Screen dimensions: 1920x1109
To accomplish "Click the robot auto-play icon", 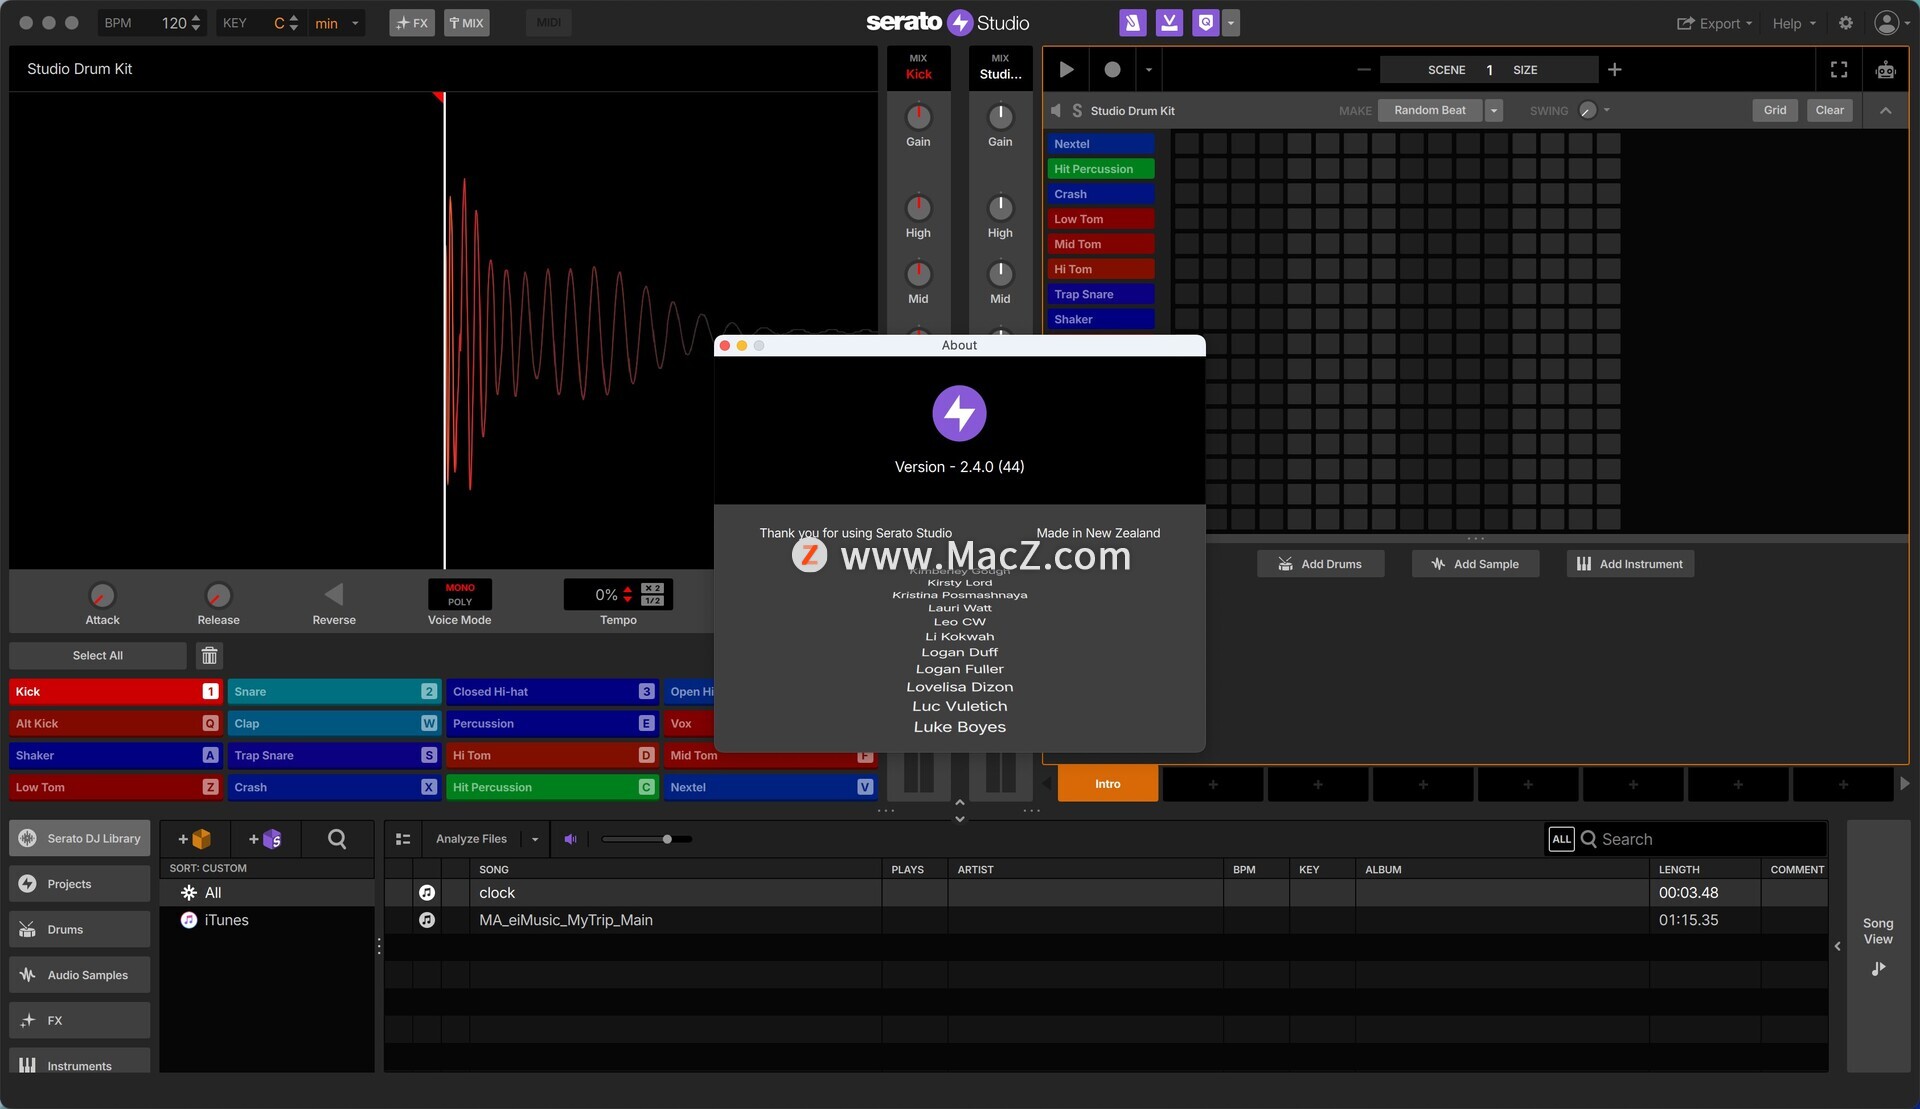I will (x=1885, y=70).
